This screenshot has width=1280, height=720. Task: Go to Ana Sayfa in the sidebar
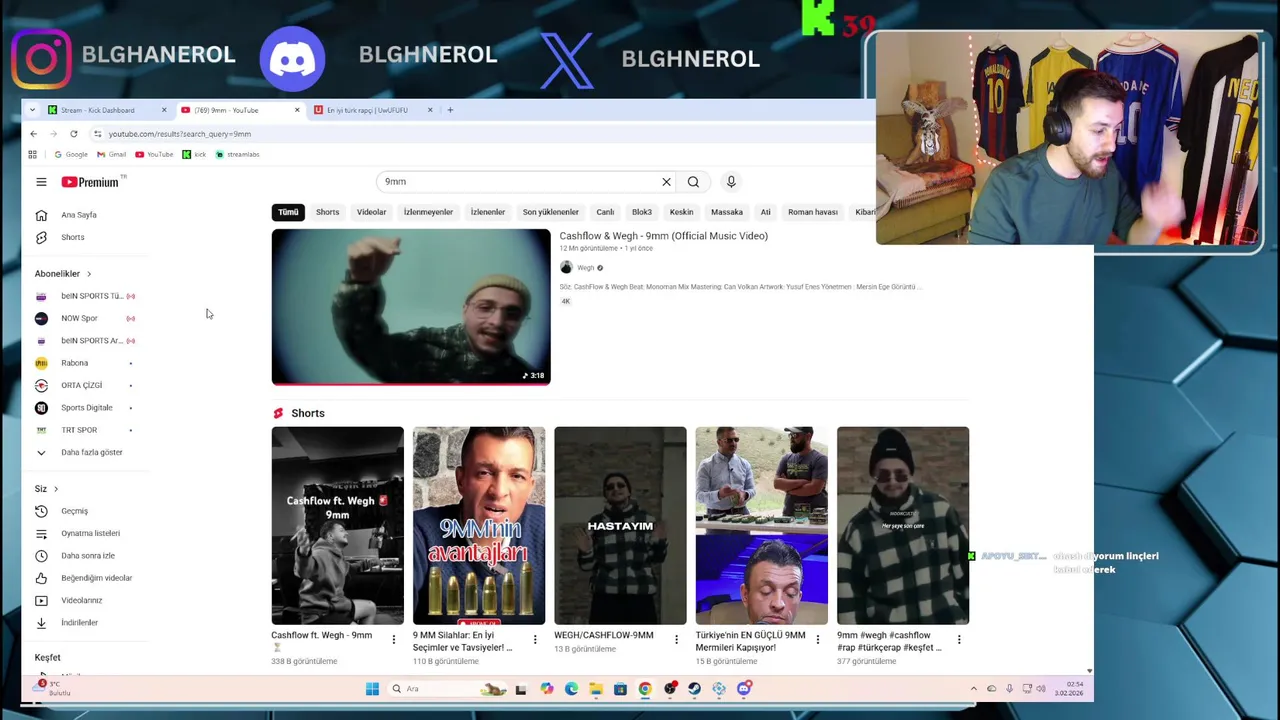80,215
